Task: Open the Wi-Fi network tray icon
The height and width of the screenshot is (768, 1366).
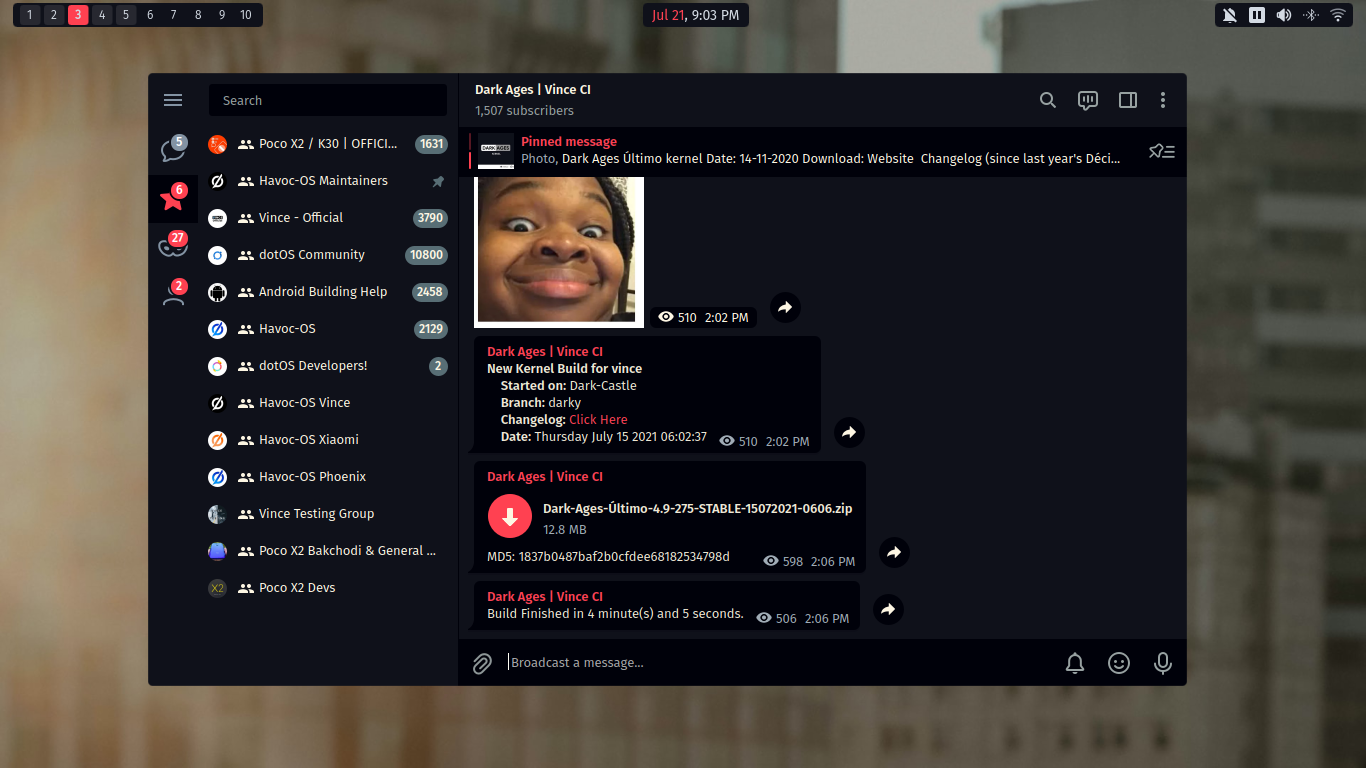Action: click(1338, 15)
